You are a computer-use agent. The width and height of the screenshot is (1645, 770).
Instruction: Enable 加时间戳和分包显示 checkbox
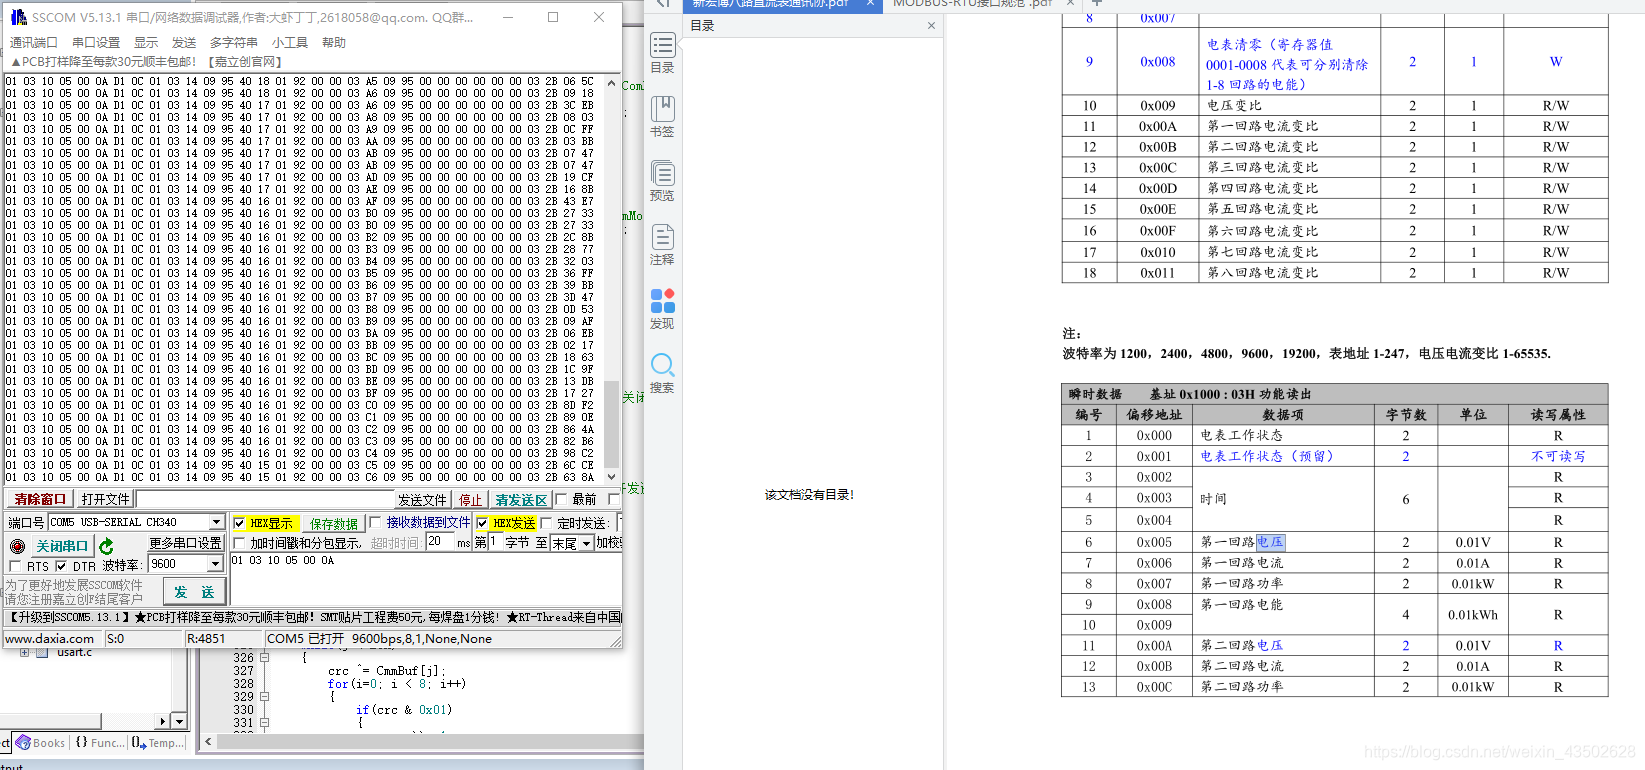point(239,543)
